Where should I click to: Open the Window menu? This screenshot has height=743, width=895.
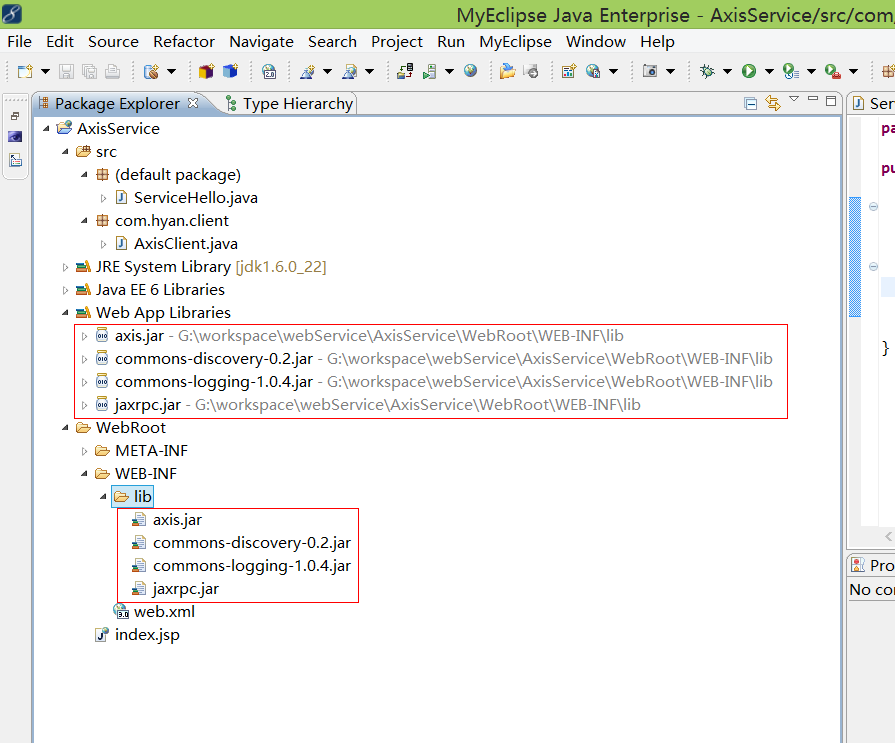point(596,42)
